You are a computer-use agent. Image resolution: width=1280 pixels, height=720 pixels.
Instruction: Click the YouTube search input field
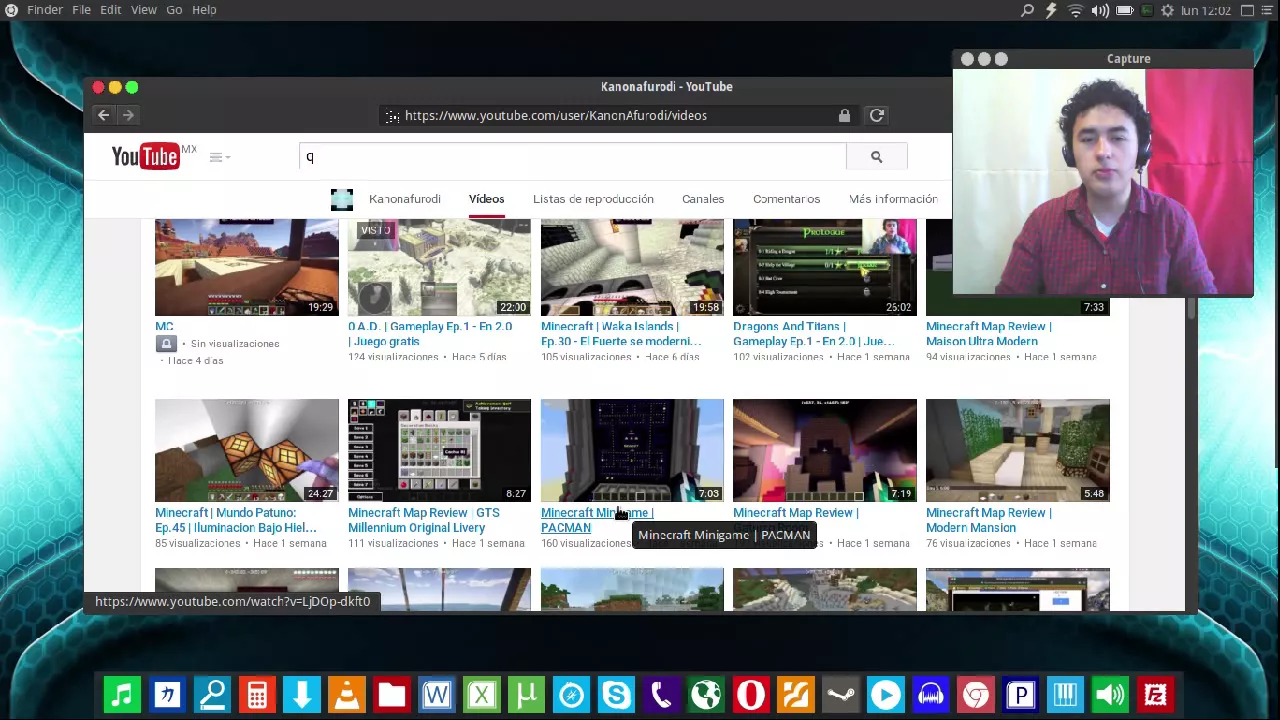click(x=572, y=157)
